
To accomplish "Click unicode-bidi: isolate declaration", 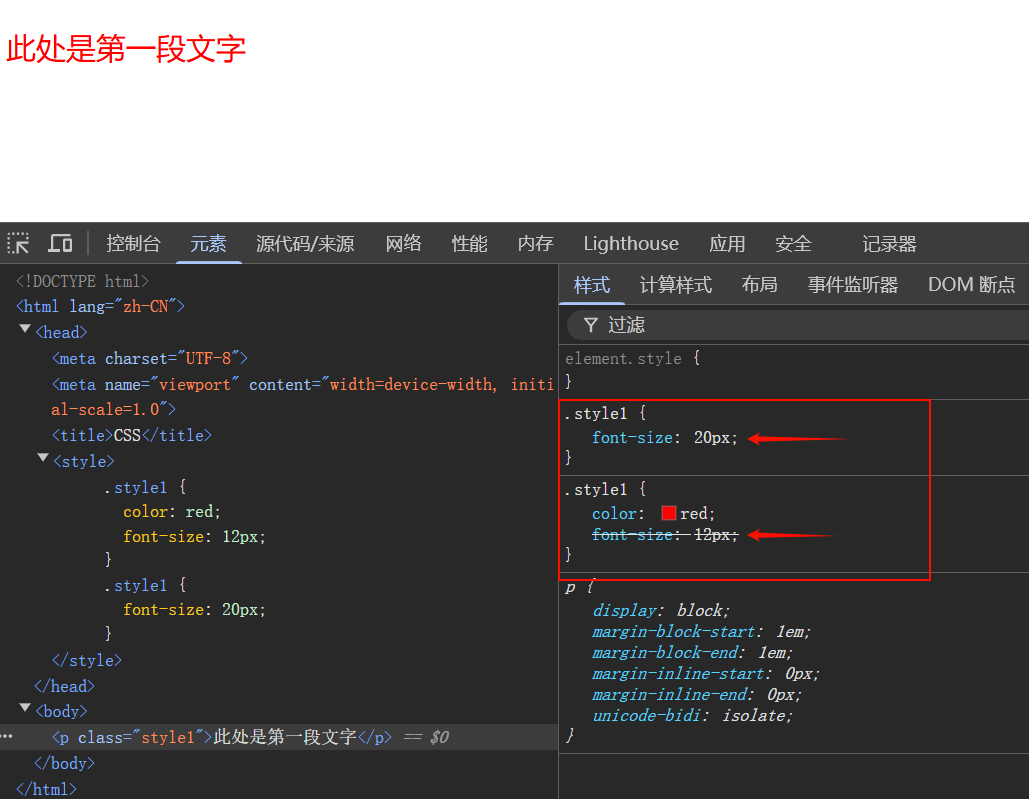I will [692, 716].
